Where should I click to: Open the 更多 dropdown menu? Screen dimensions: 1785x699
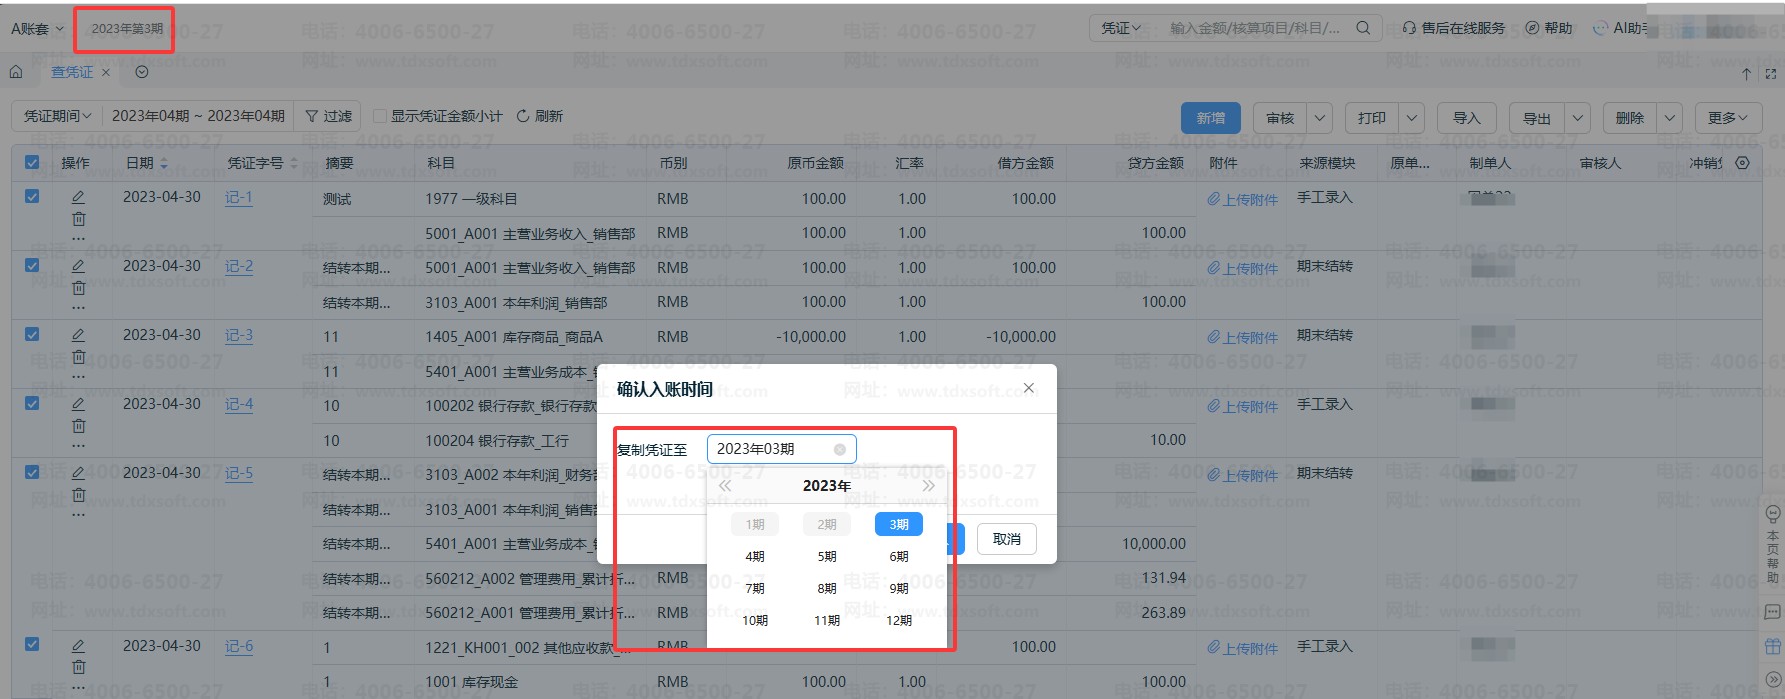(1727, 118)
